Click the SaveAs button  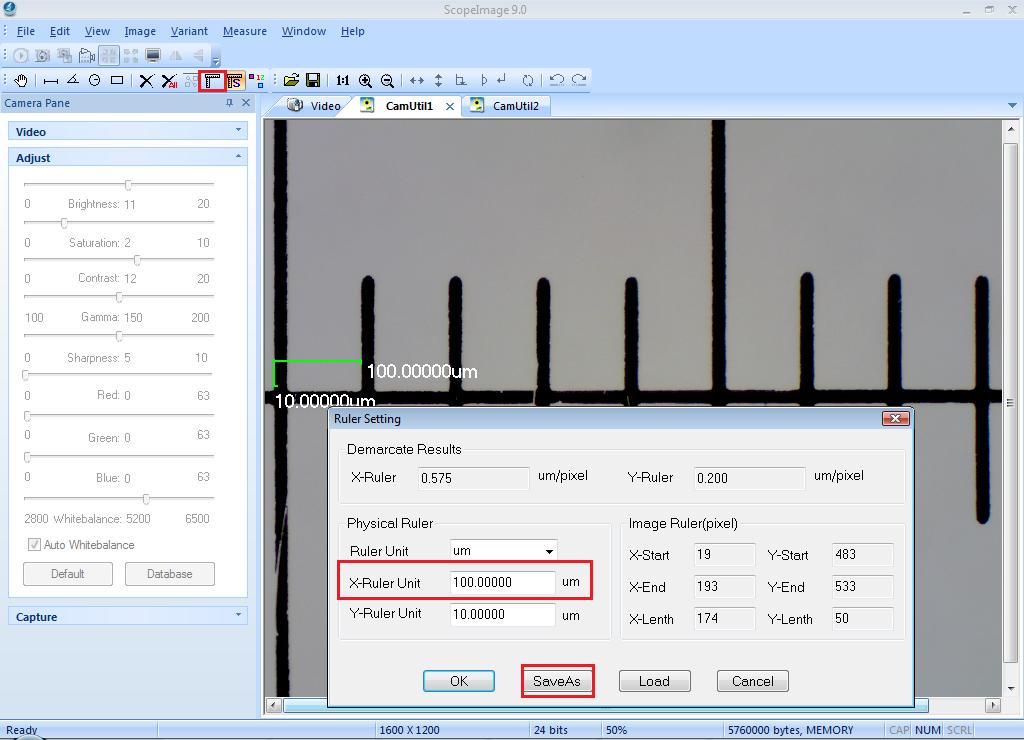(x=556, y=681)
